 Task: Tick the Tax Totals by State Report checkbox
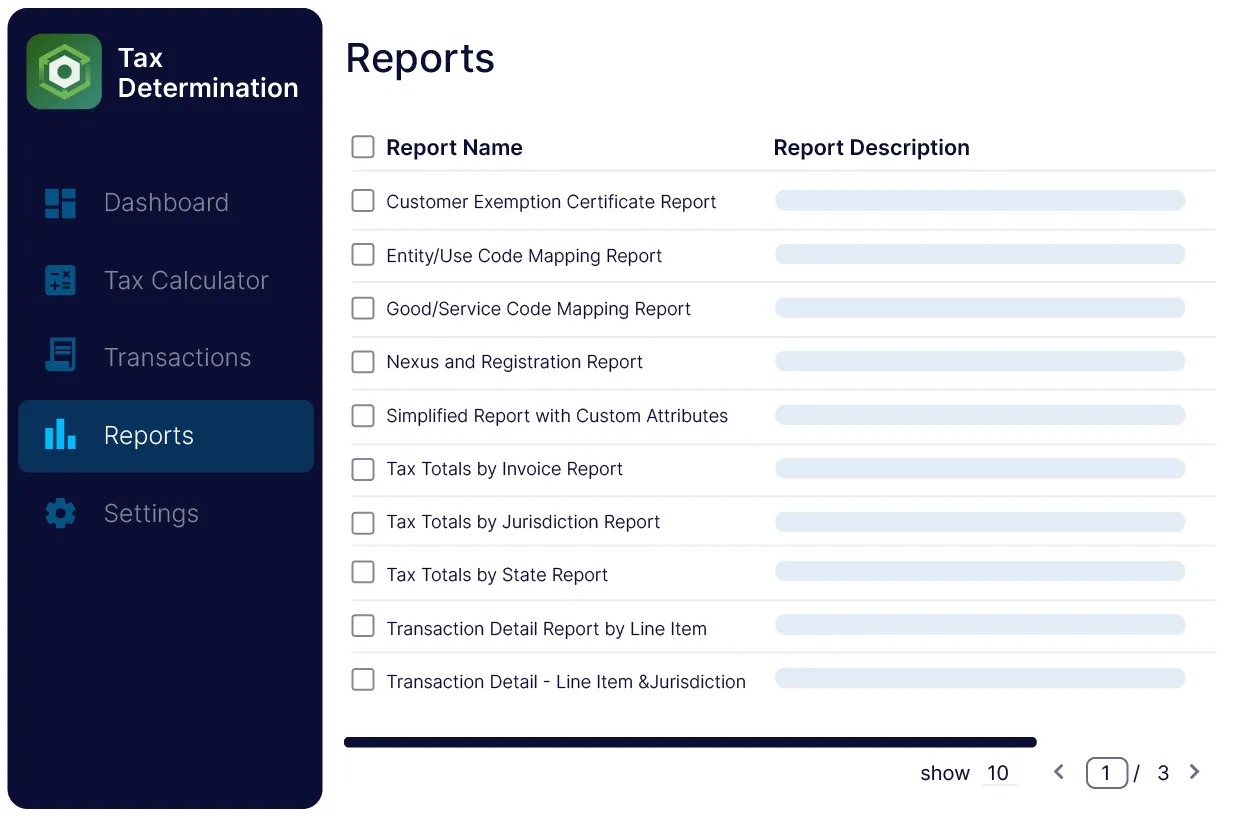tap(363, 574)
